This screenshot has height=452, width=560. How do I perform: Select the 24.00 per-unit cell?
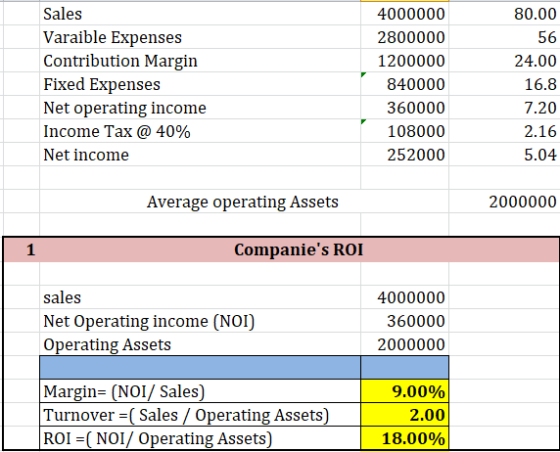click(x=504, y=60)
